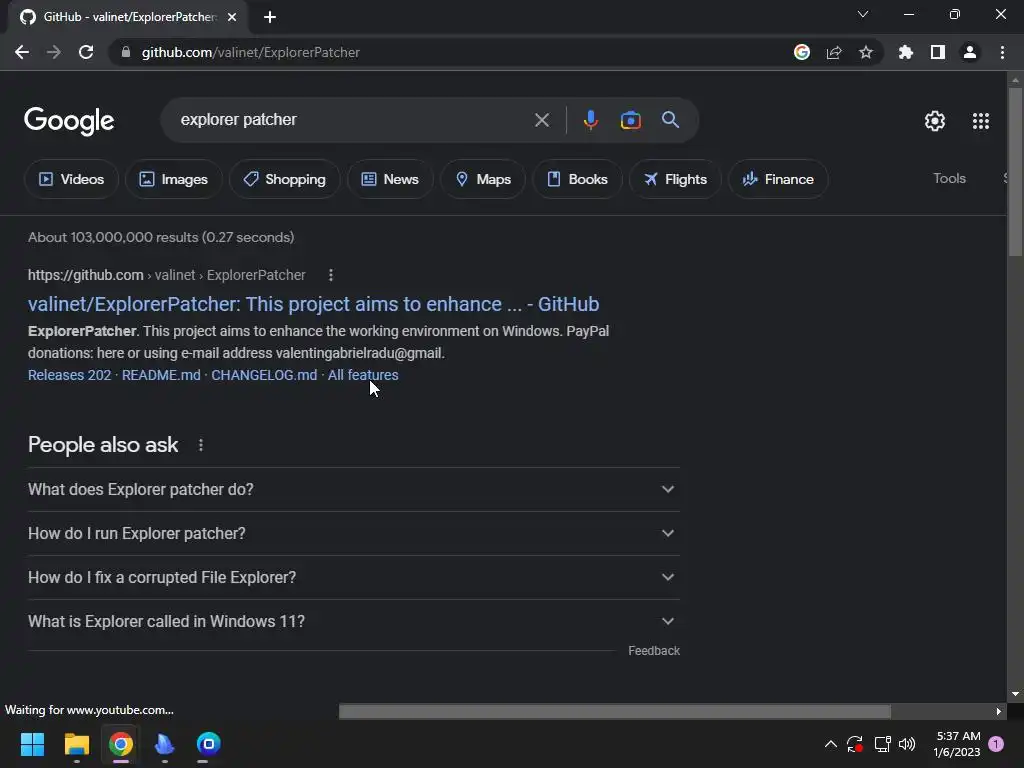Open the clock showing 5:37 AM
This screenshot has width=1024, height=768.
(x=957, y=744)
